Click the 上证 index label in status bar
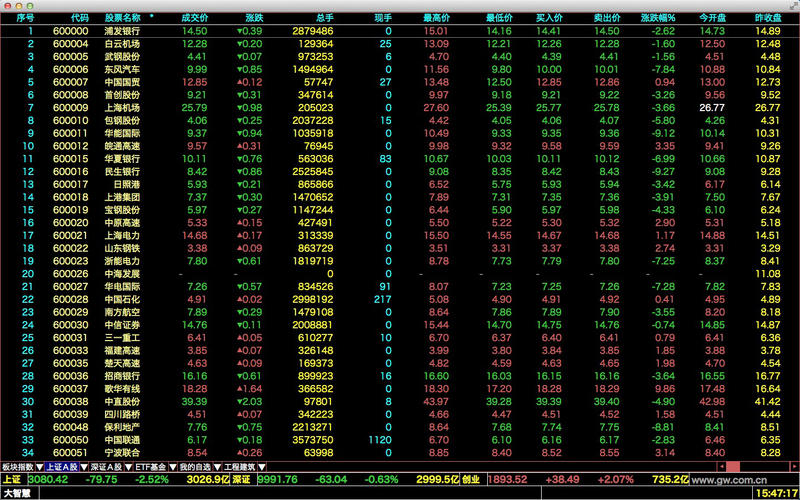This screenshot has width=800, height=500. point(12,480)
